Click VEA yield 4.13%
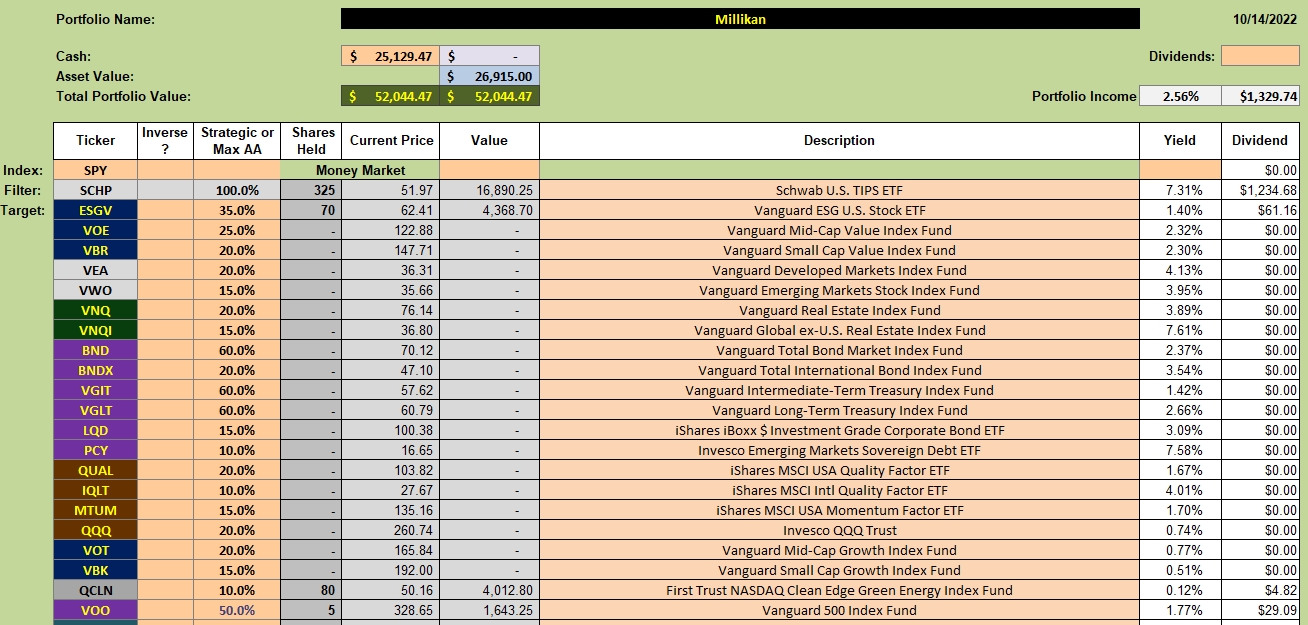 1180,270
